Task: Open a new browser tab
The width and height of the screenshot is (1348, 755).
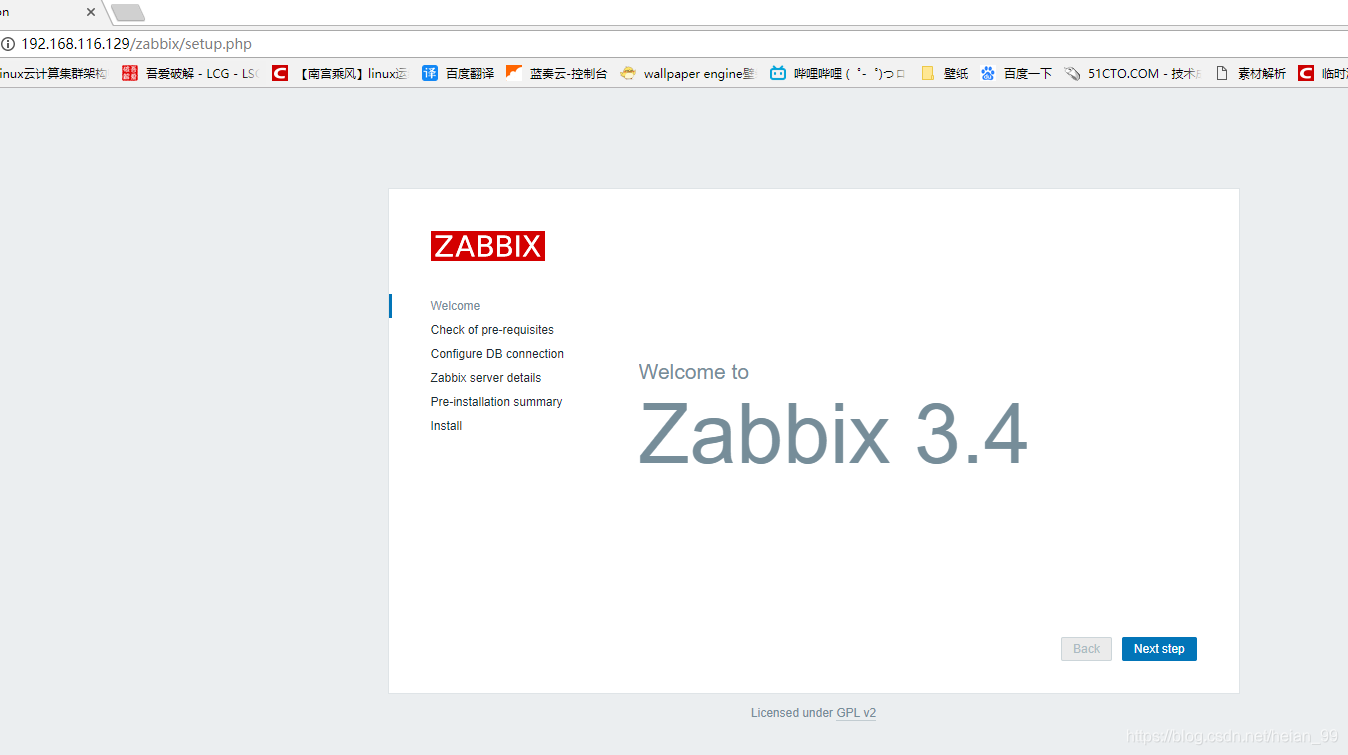Action: (128, 13)
